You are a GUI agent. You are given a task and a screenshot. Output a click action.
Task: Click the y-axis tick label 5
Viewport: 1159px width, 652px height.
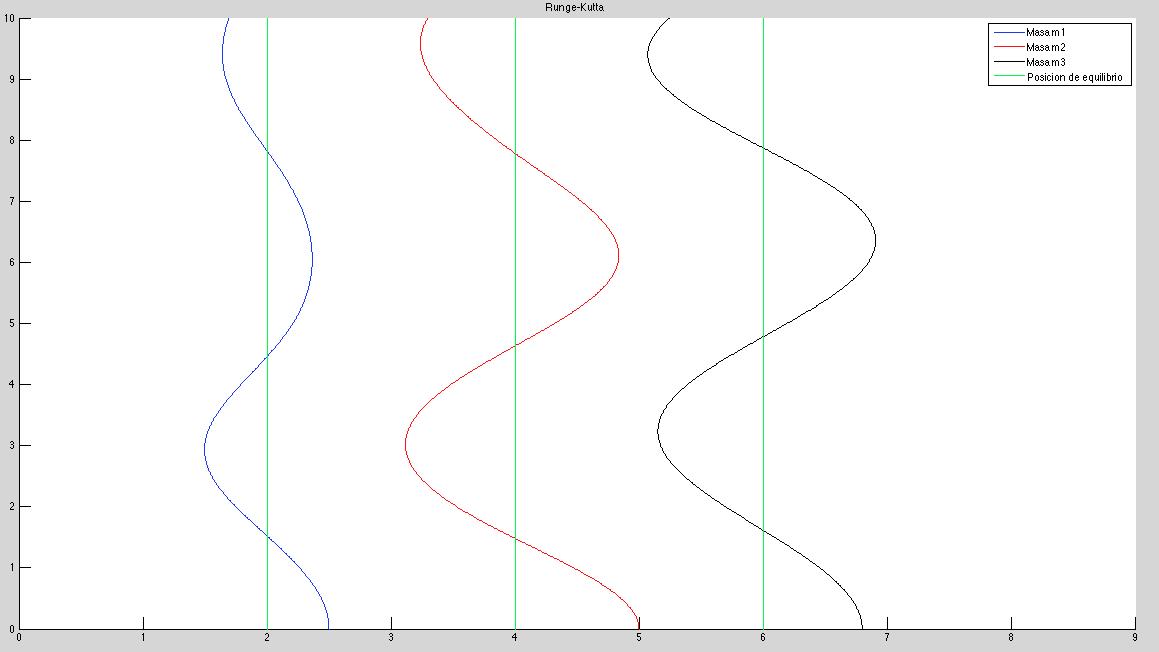click(12, 324)
